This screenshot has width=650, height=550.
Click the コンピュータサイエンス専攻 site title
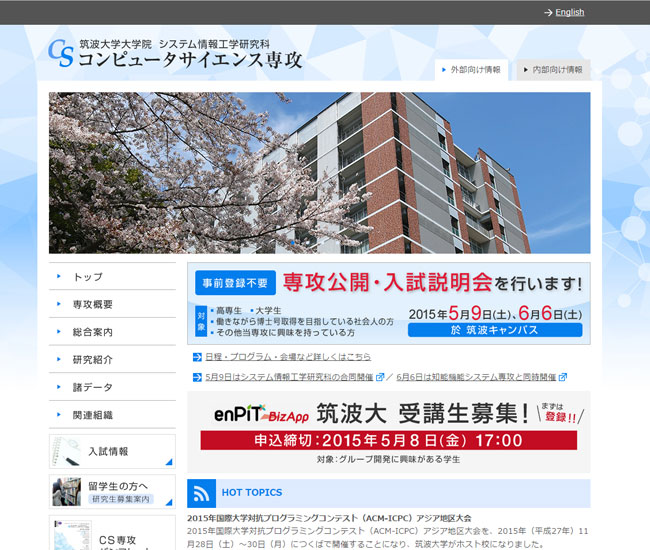click(190, 60)
